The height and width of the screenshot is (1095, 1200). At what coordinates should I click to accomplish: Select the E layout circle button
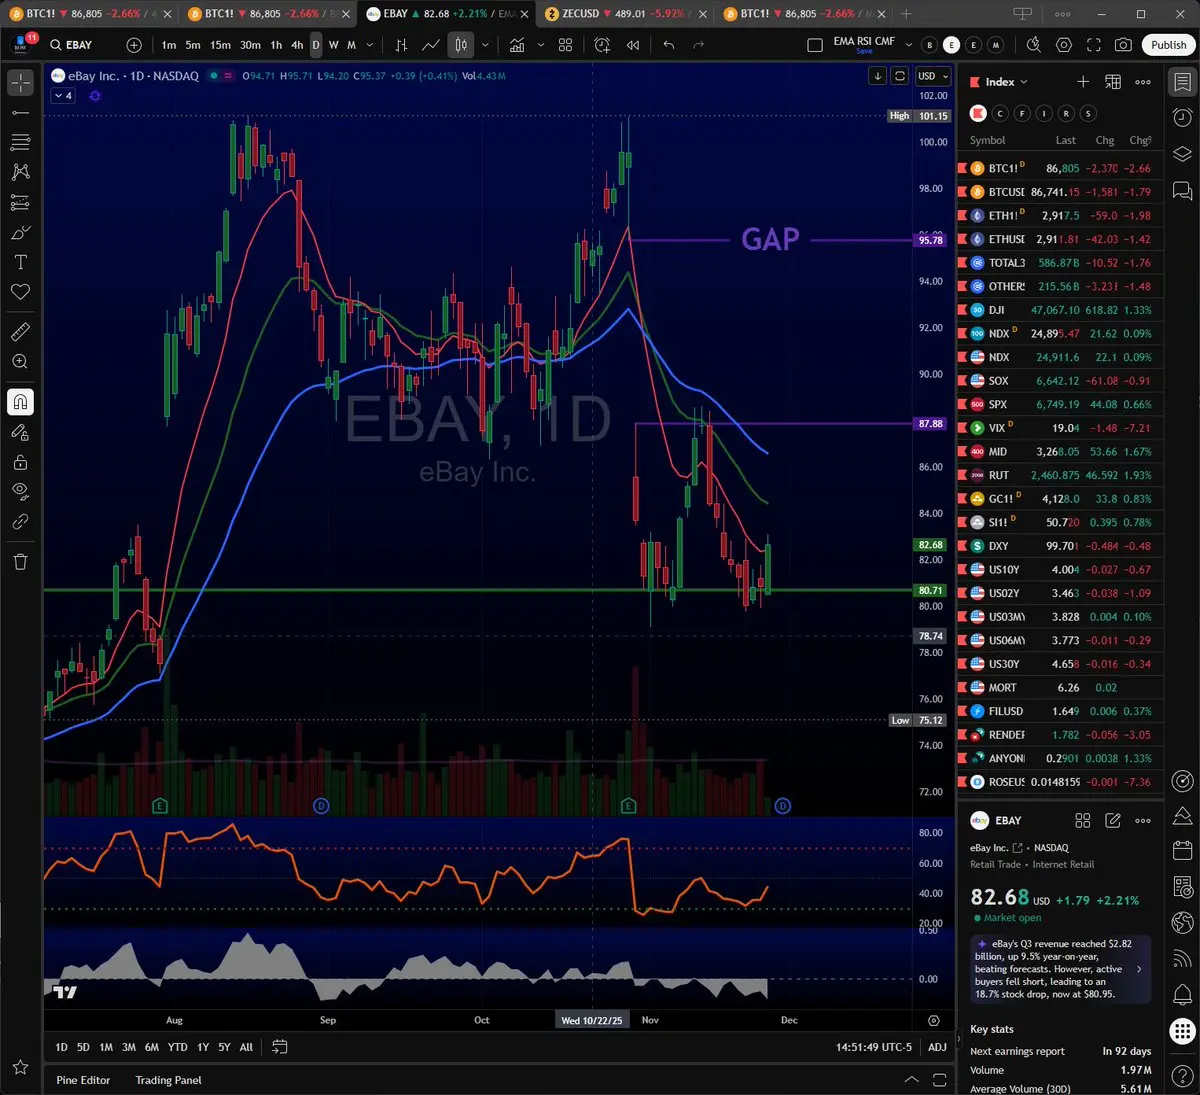(x=951, y=45)
